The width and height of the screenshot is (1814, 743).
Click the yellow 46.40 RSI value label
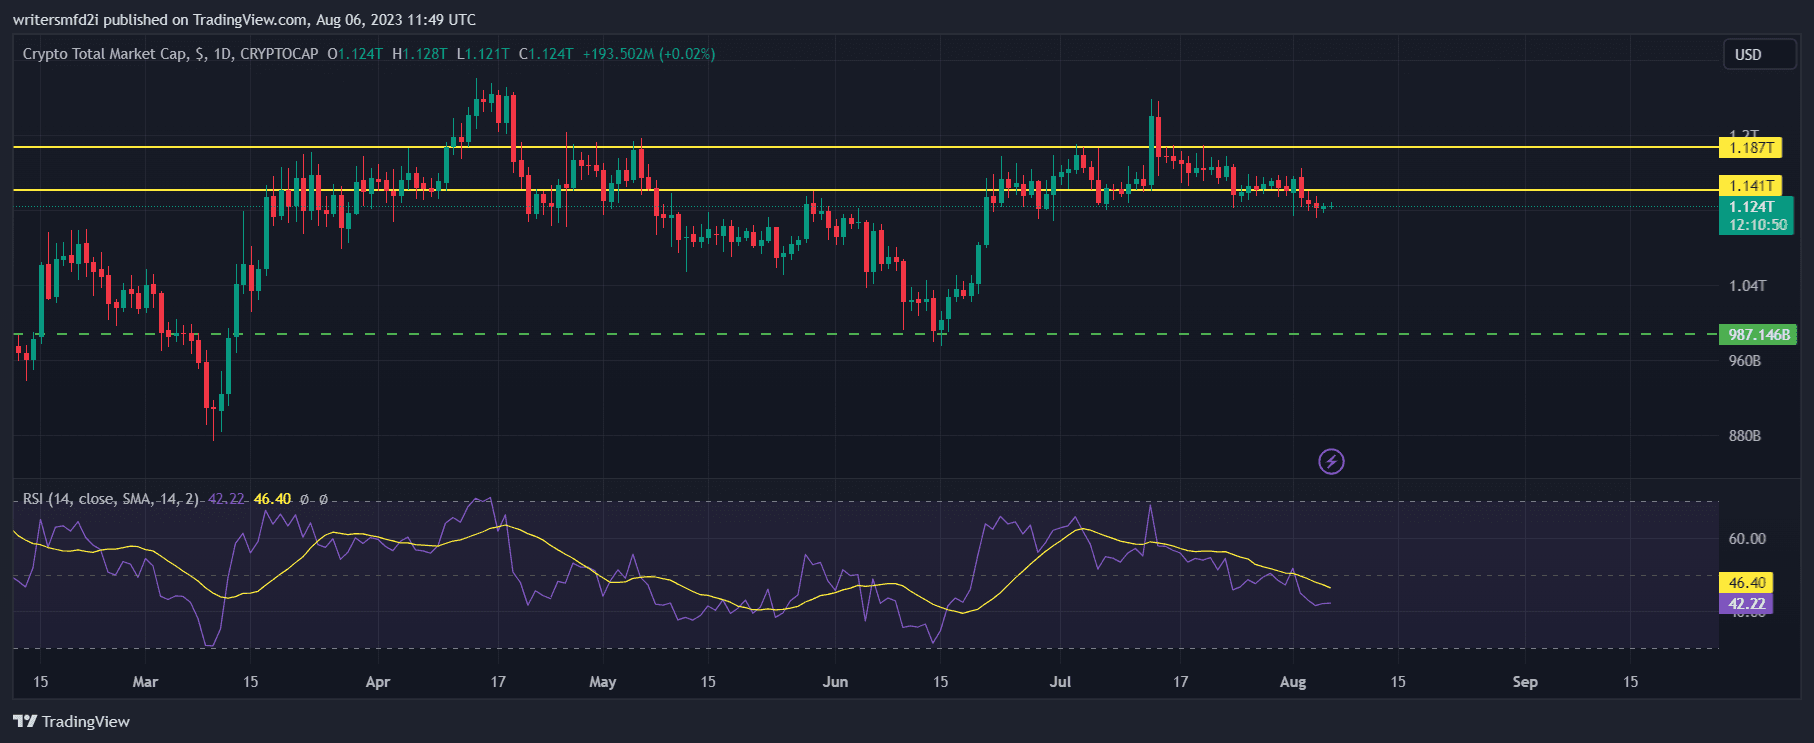(x=1746, y=583)
